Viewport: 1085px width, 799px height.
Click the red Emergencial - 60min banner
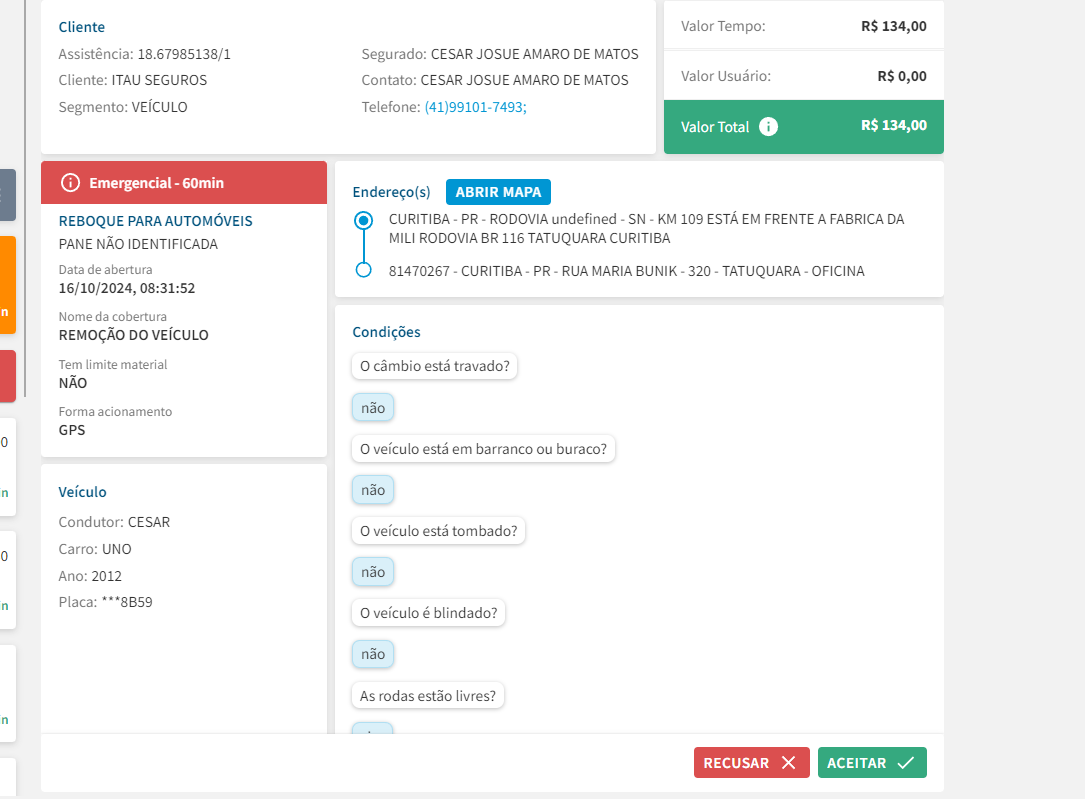point(184,183)
